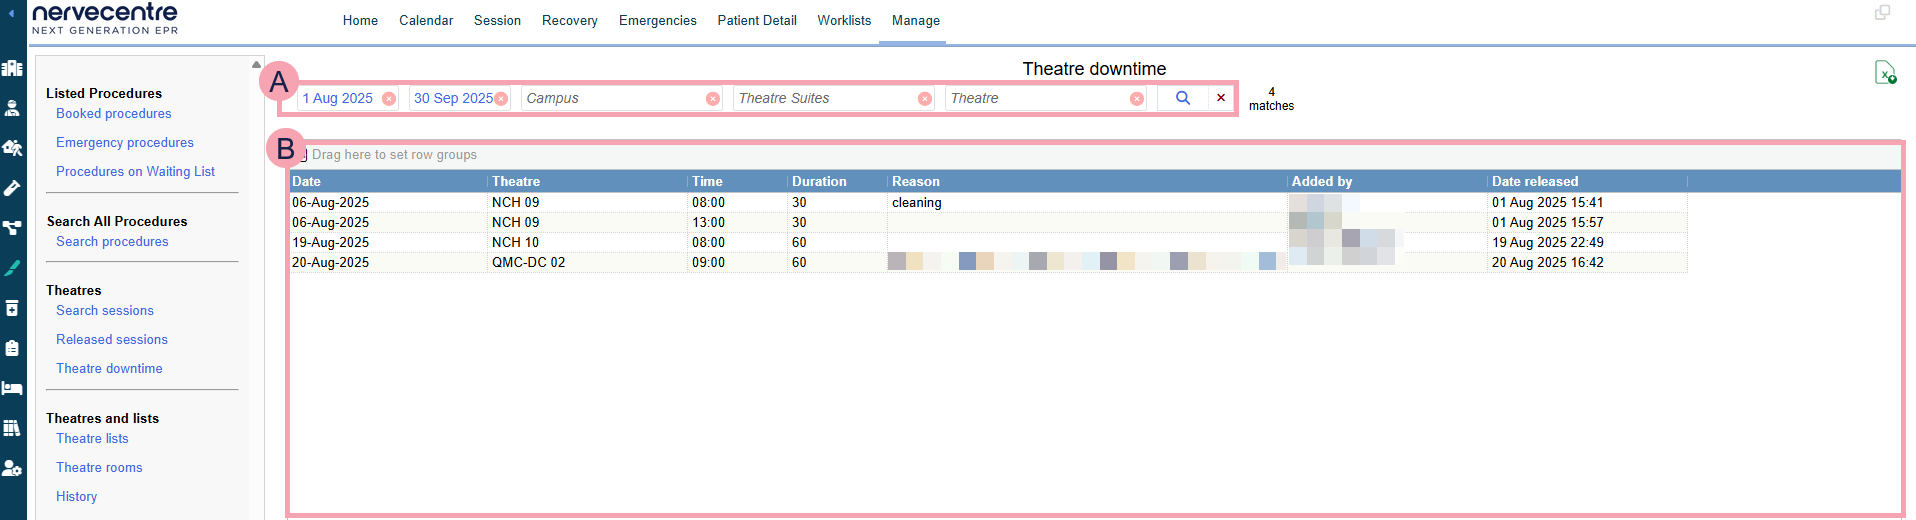The width and height of the screenshot is (1916, 520).
Task: Sort table by Duration column header
Action: point(818,181)
